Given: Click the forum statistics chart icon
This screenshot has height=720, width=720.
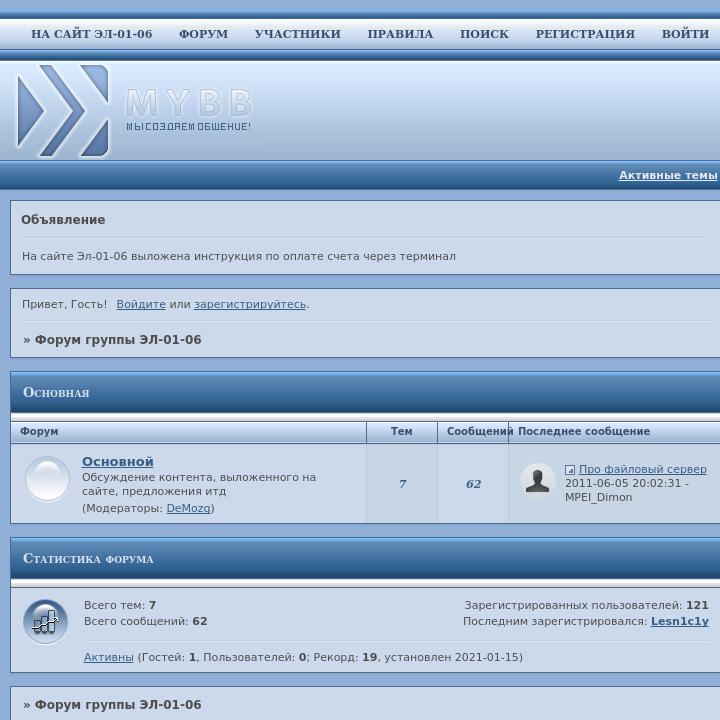Looking at the screenshot, I should pos(45,622).
